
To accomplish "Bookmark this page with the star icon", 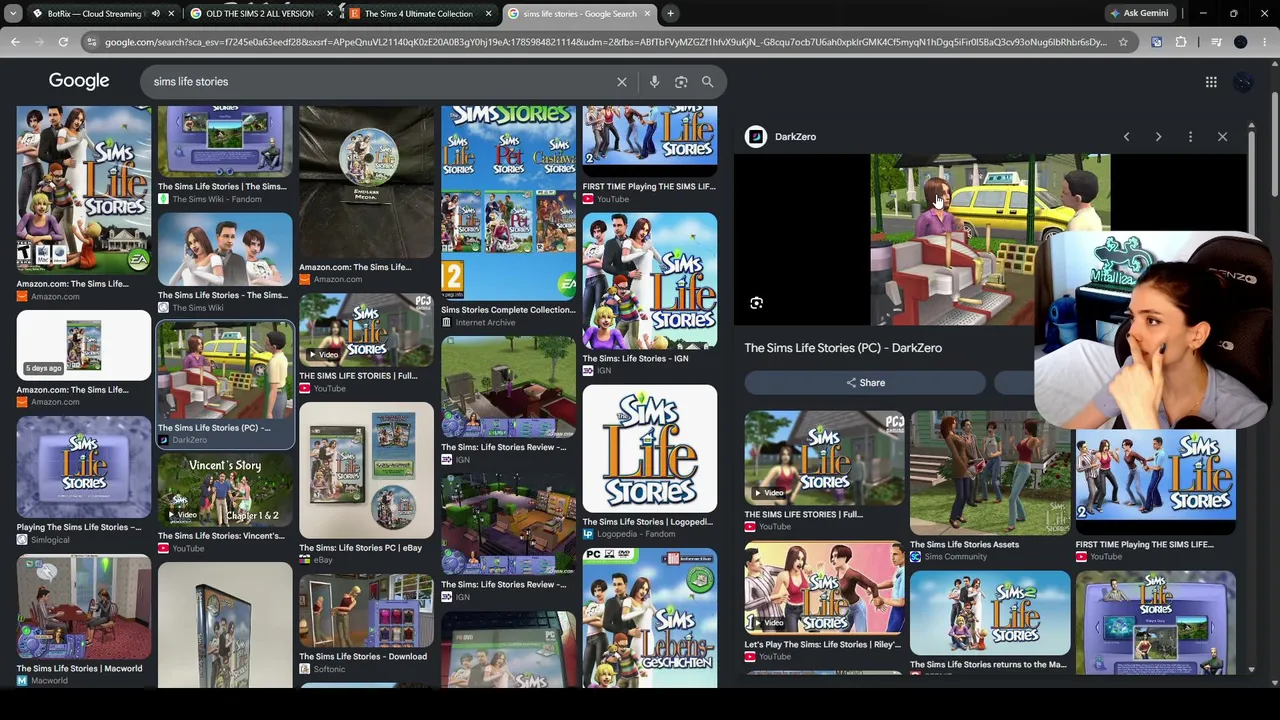I will pyautogui.click(x=1123, y=42).
